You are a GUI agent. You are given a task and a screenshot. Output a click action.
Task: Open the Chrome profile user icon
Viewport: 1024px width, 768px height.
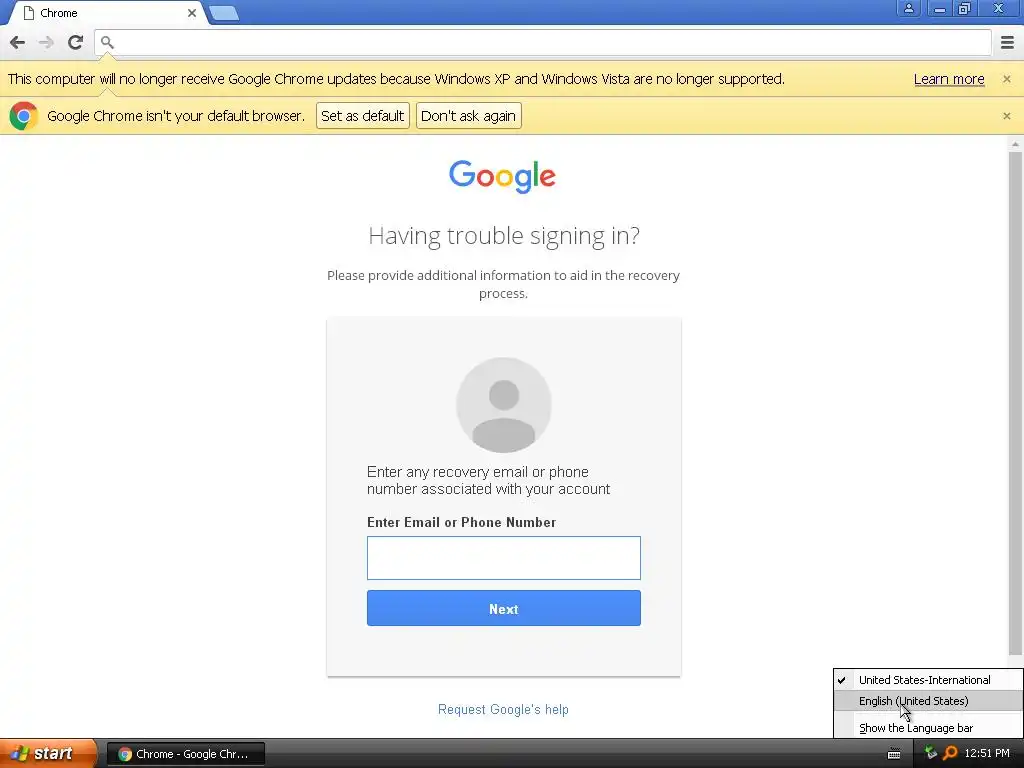coord(908,8)
